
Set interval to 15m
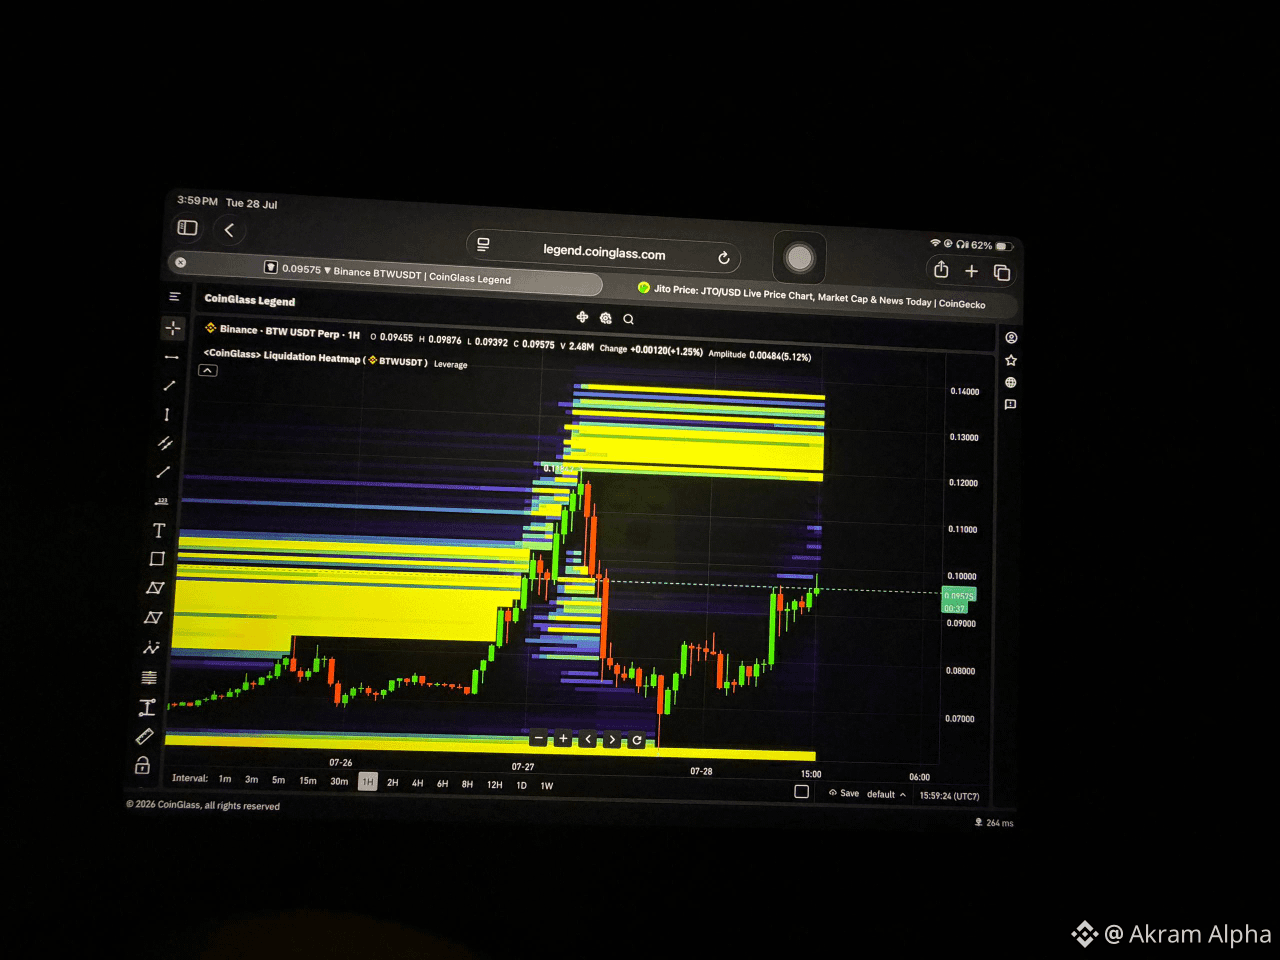pos(308,781)
